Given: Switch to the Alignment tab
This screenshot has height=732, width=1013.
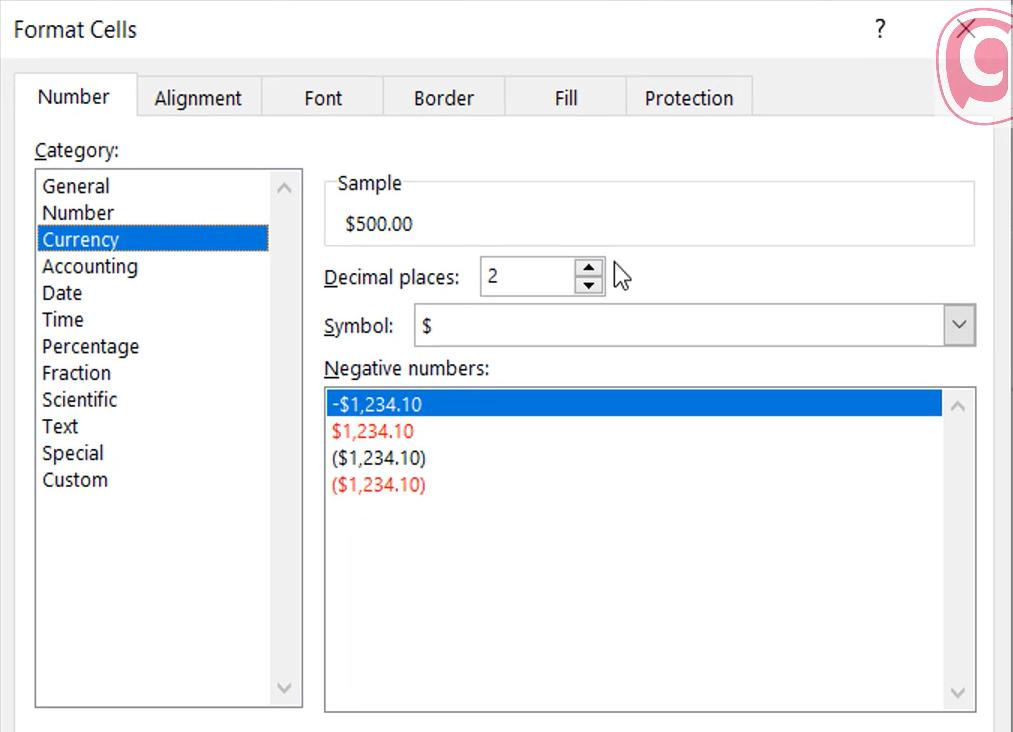Looking at the screenshot, I should click(x=198, y=97).
